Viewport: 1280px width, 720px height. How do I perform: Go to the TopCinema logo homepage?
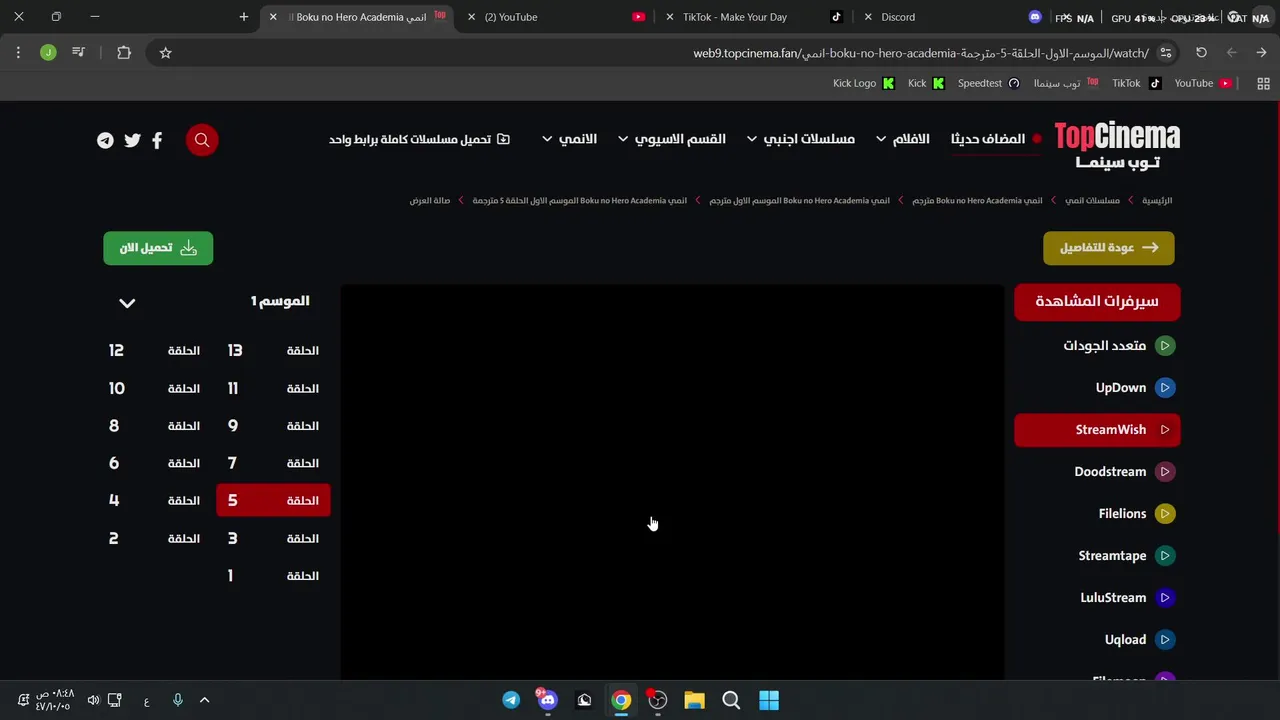[x=1117, y=145]
